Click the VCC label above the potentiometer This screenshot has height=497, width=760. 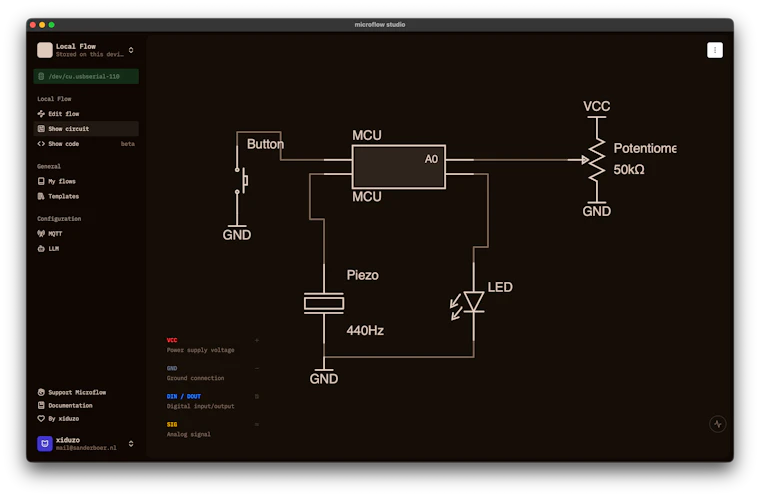point(597,106)
